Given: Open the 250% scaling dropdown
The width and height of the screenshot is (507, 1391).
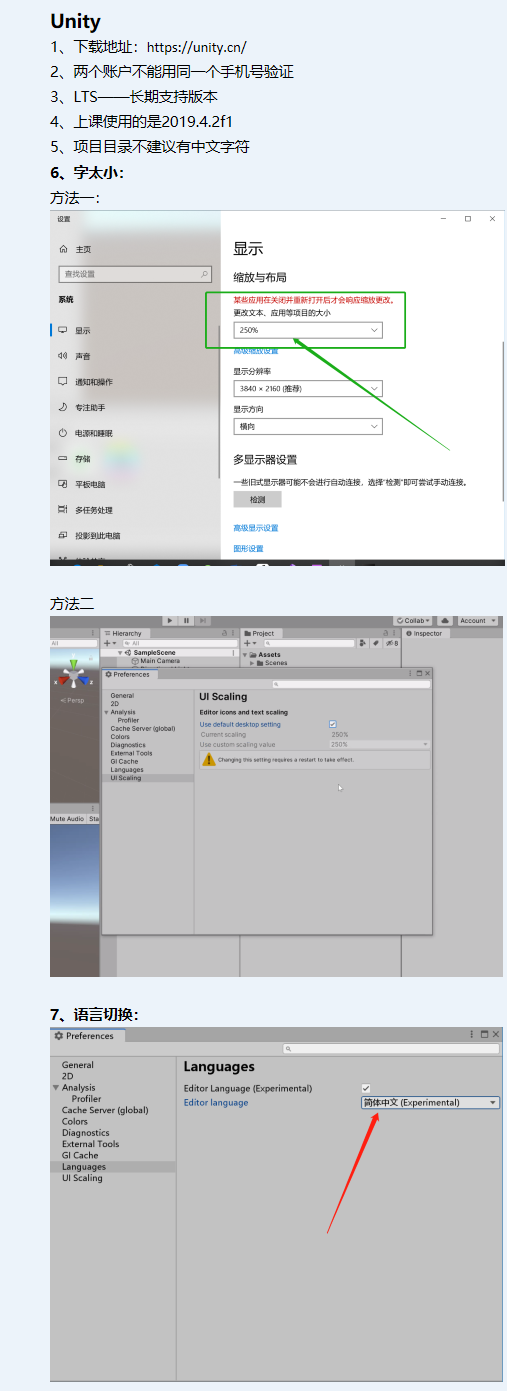Looking at the screenshot, I should (308, 329).
